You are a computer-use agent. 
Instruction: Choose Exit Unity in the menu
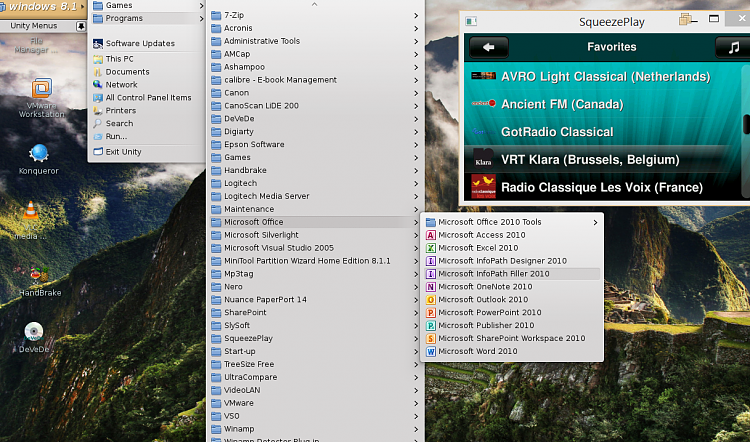[147, 152]
